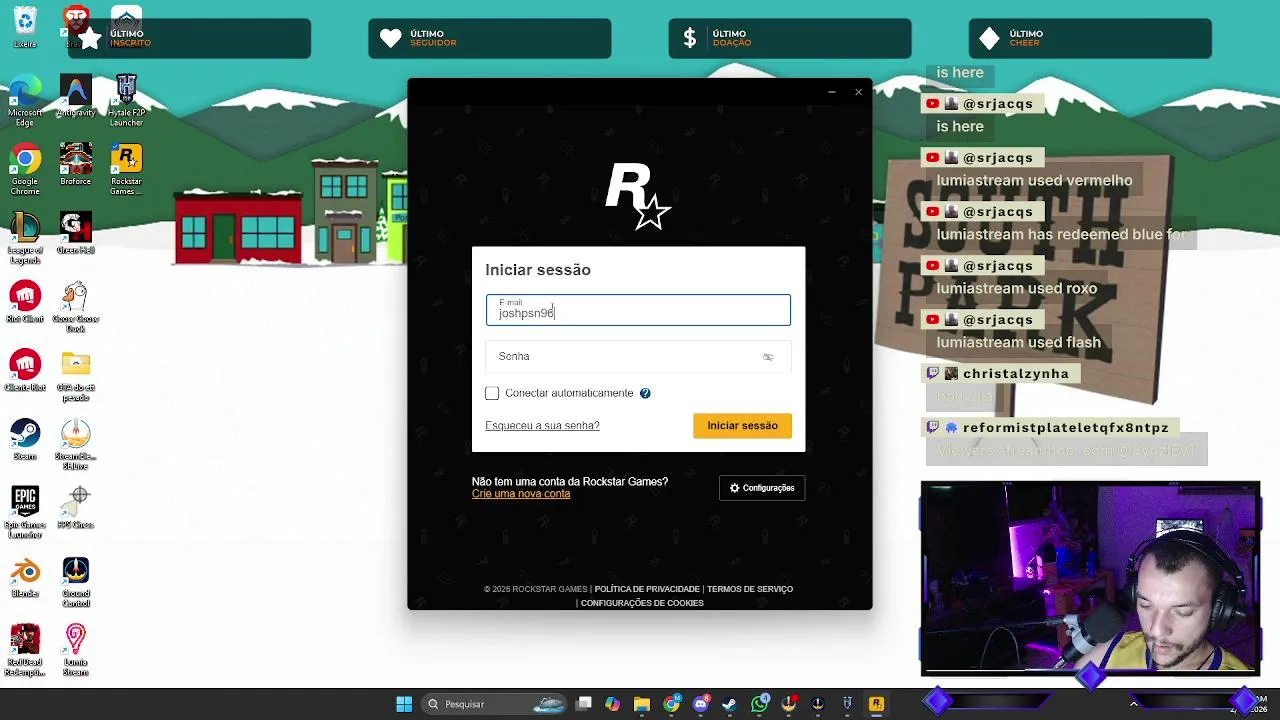Image resolution: width=1280 pixels, height=720 pixels.
Task: Click the Rockstar Games logo
Action: 638,196
